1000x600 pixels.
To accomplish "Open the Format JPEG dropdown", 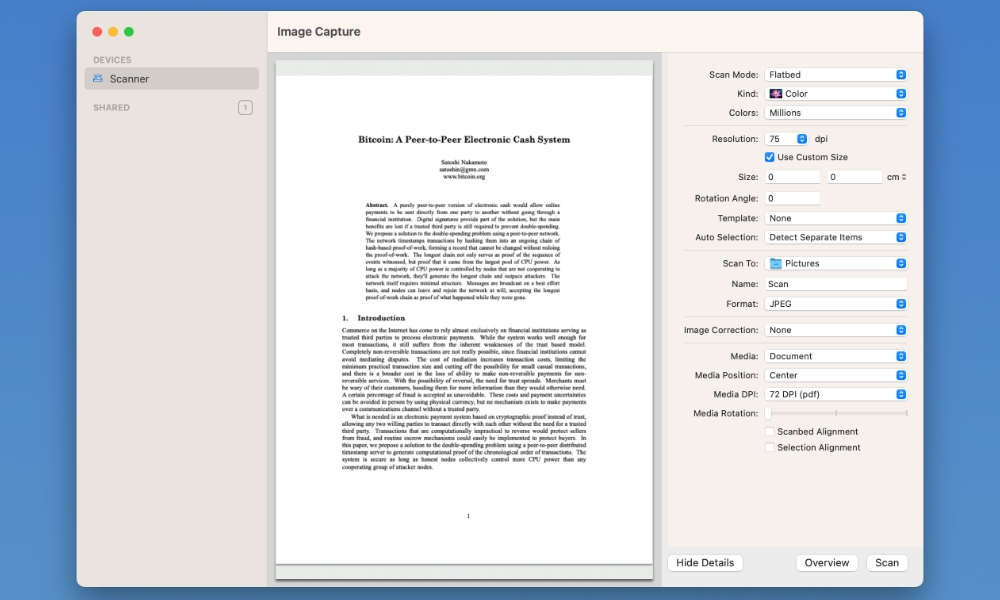I will tap(835, 304).
